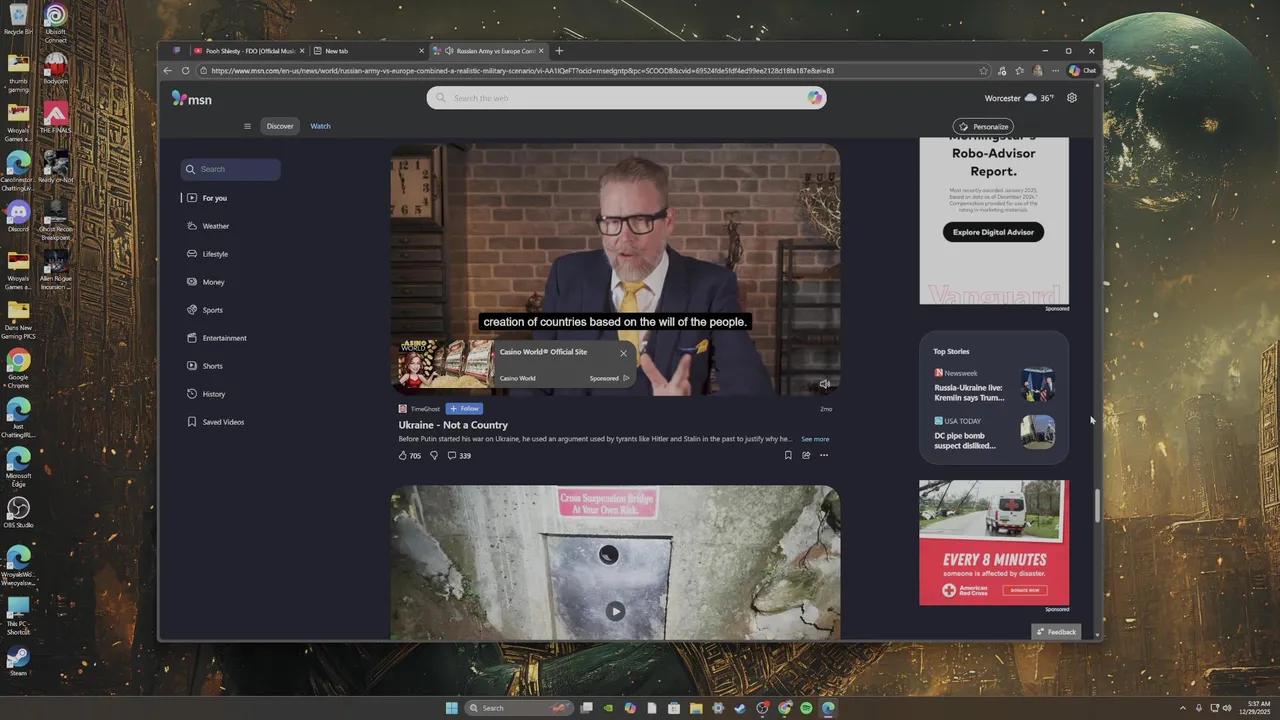Reload the MSN page
The width and height of the screenshot is (1280, 720).
[185, 71]
